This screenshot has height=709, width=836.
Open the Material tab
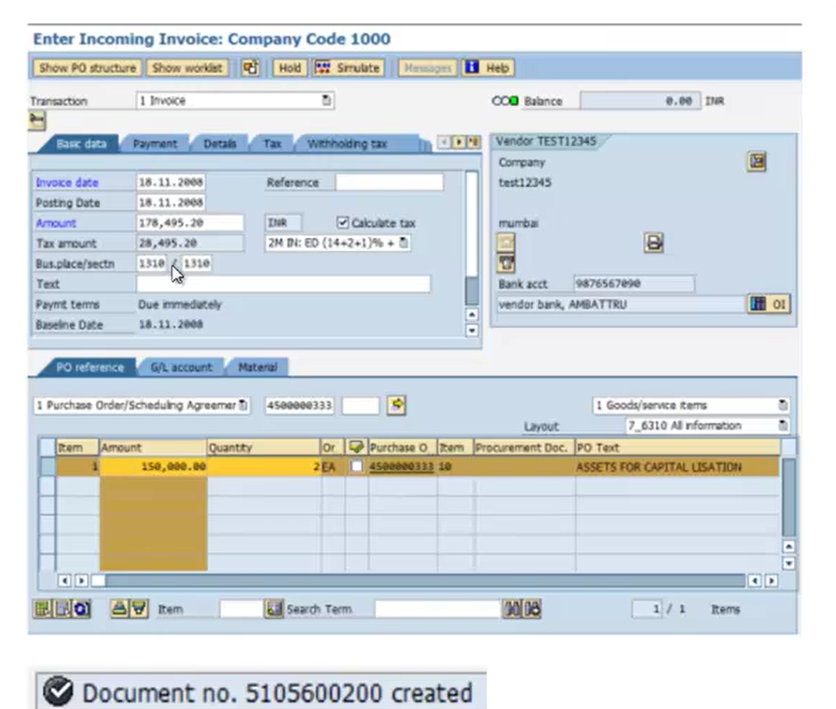pyautogui.click(x=258, y=367)
